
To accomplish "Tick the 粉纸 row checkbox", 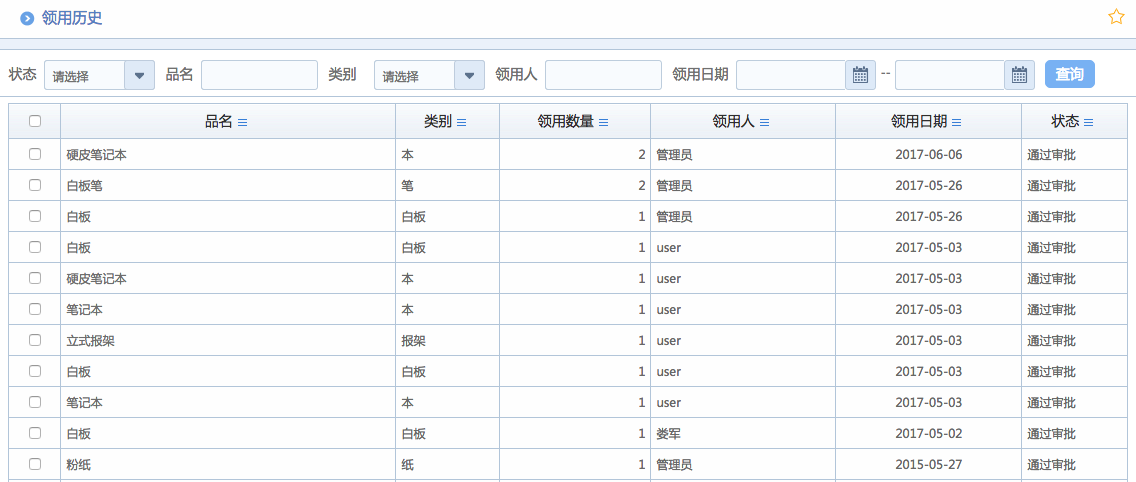I will click(35, 464).
